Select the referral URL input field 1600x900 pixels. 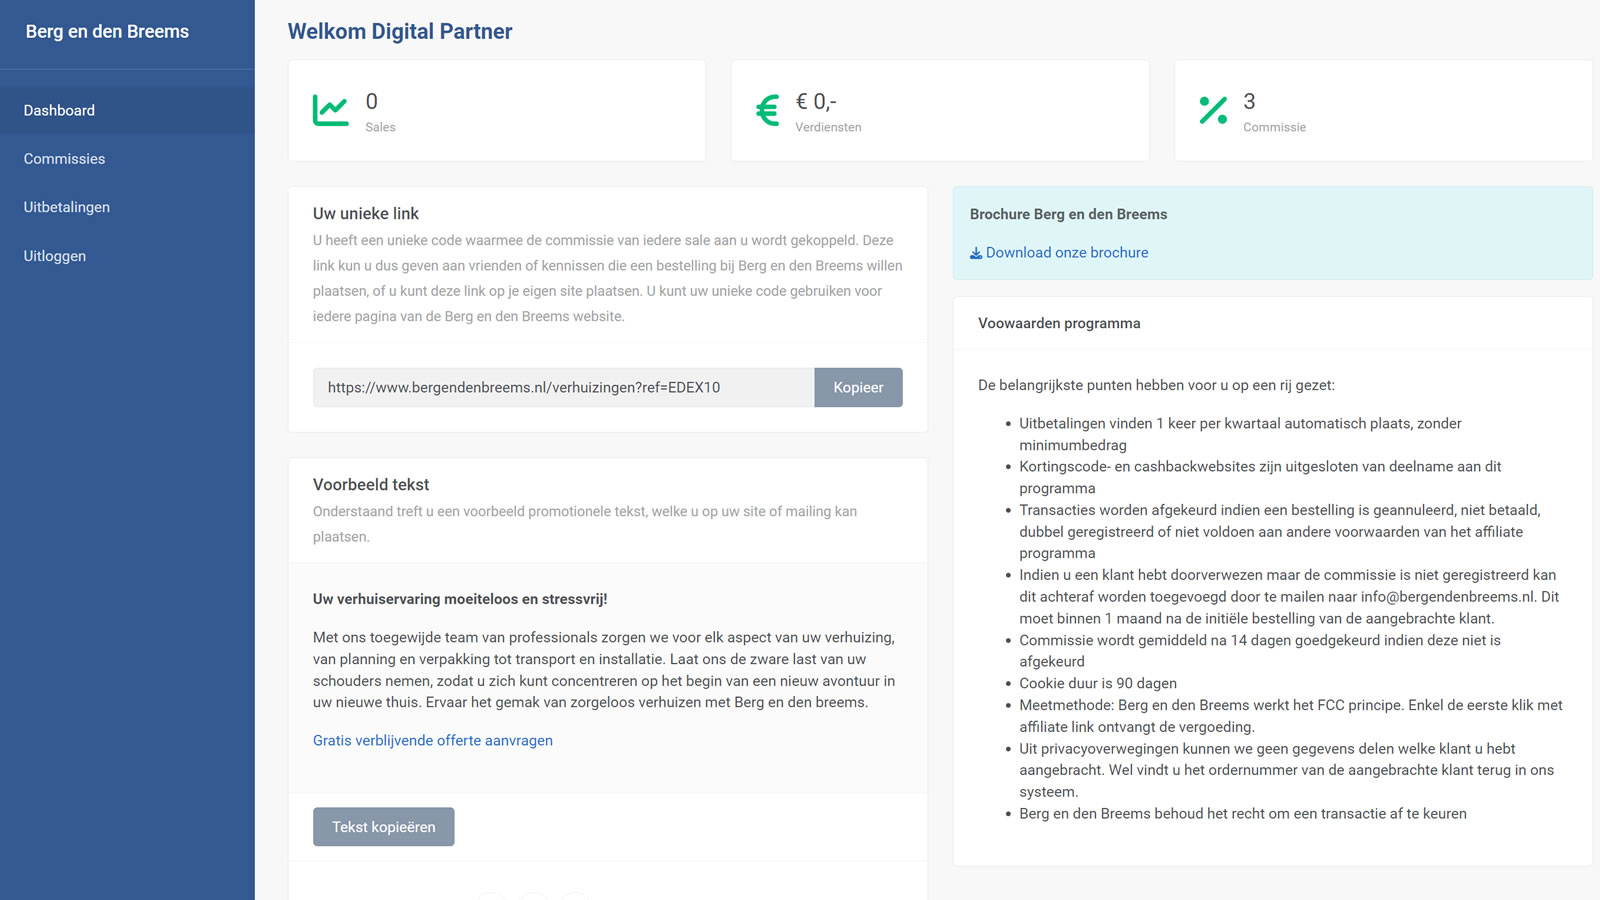564,387
